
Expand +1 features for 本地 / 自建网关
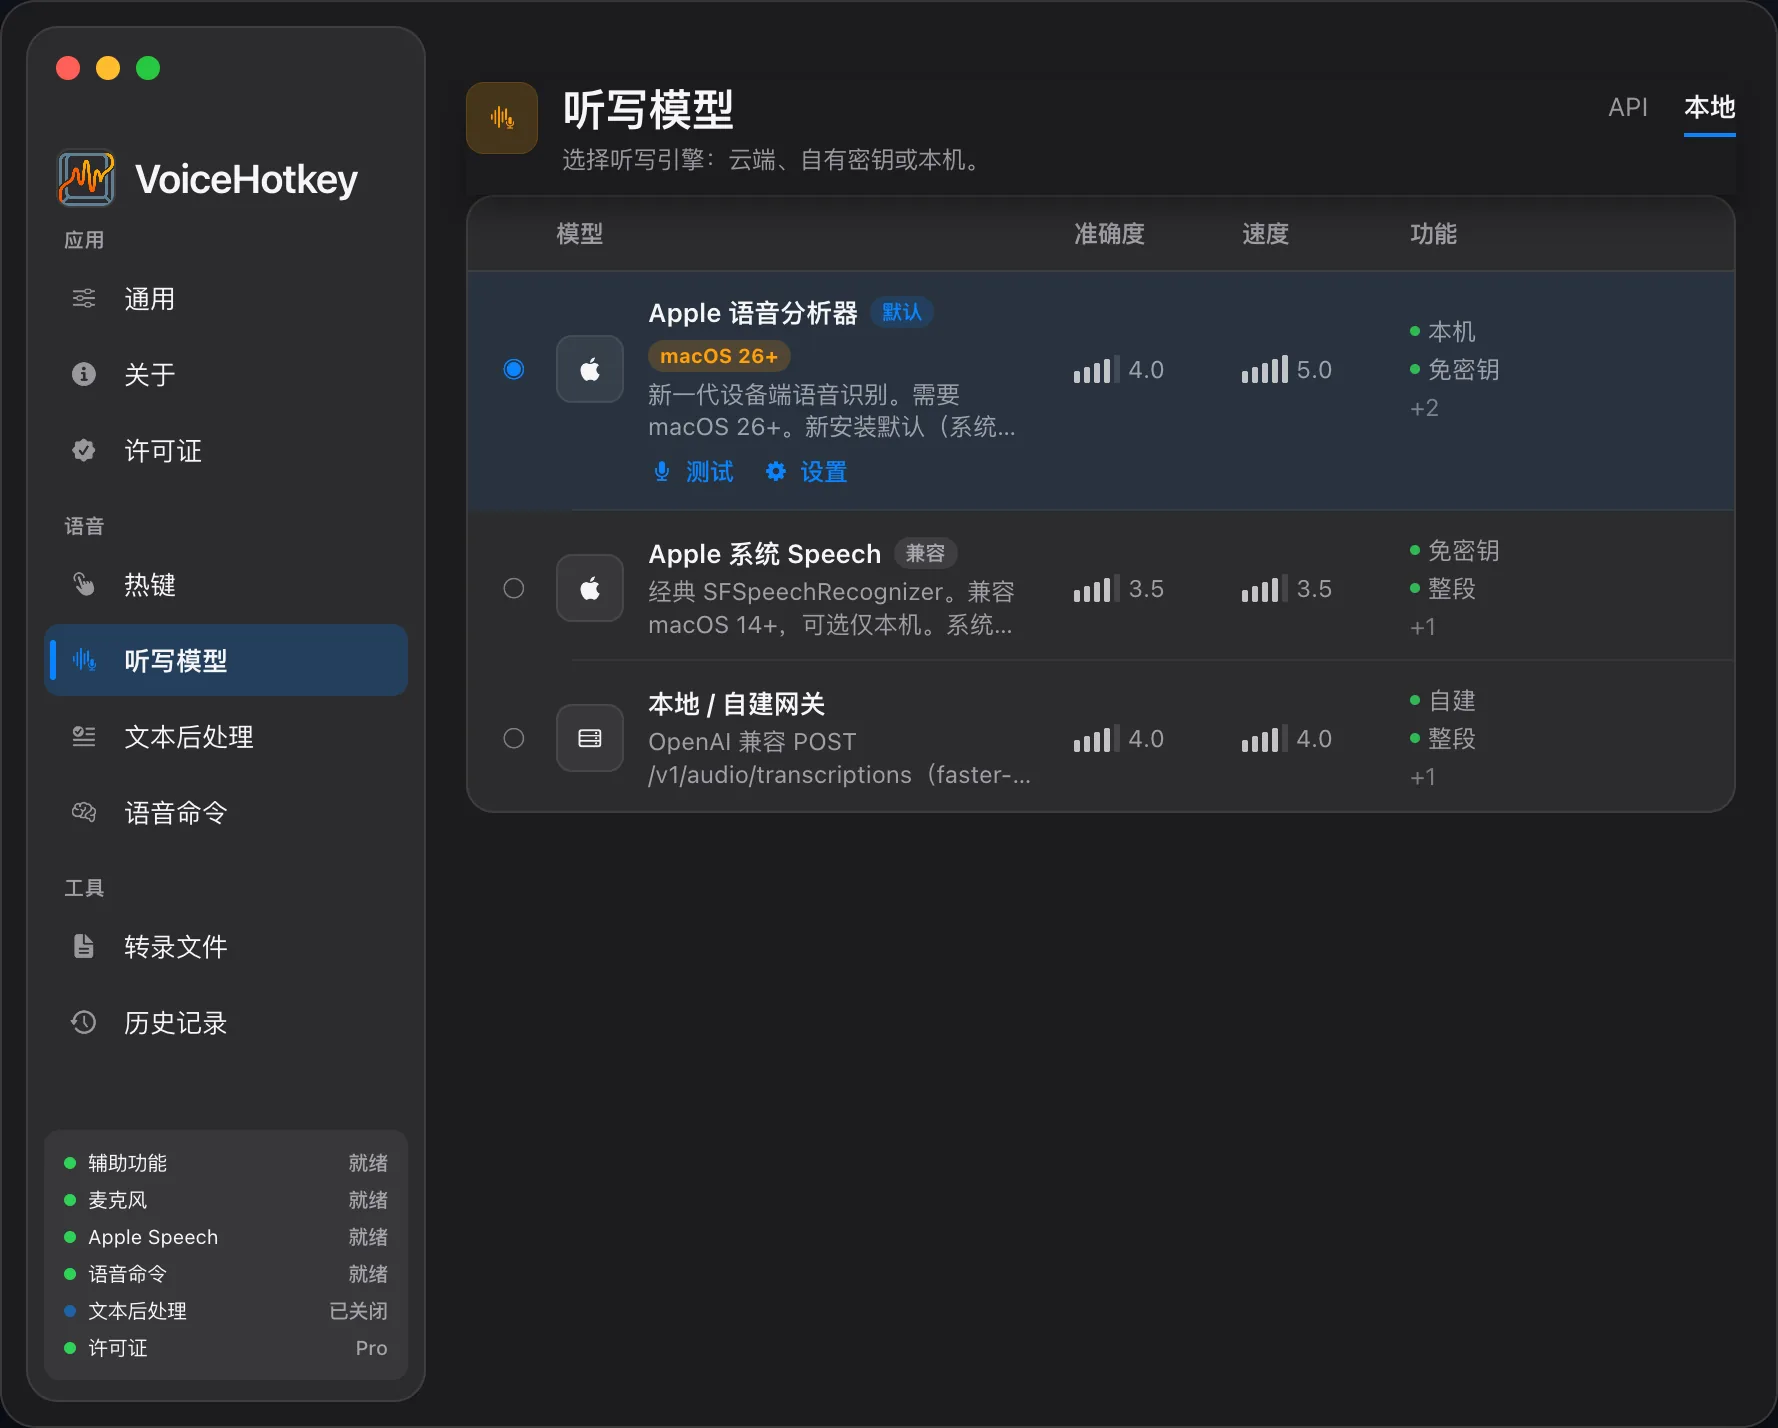coord(1423,777)
